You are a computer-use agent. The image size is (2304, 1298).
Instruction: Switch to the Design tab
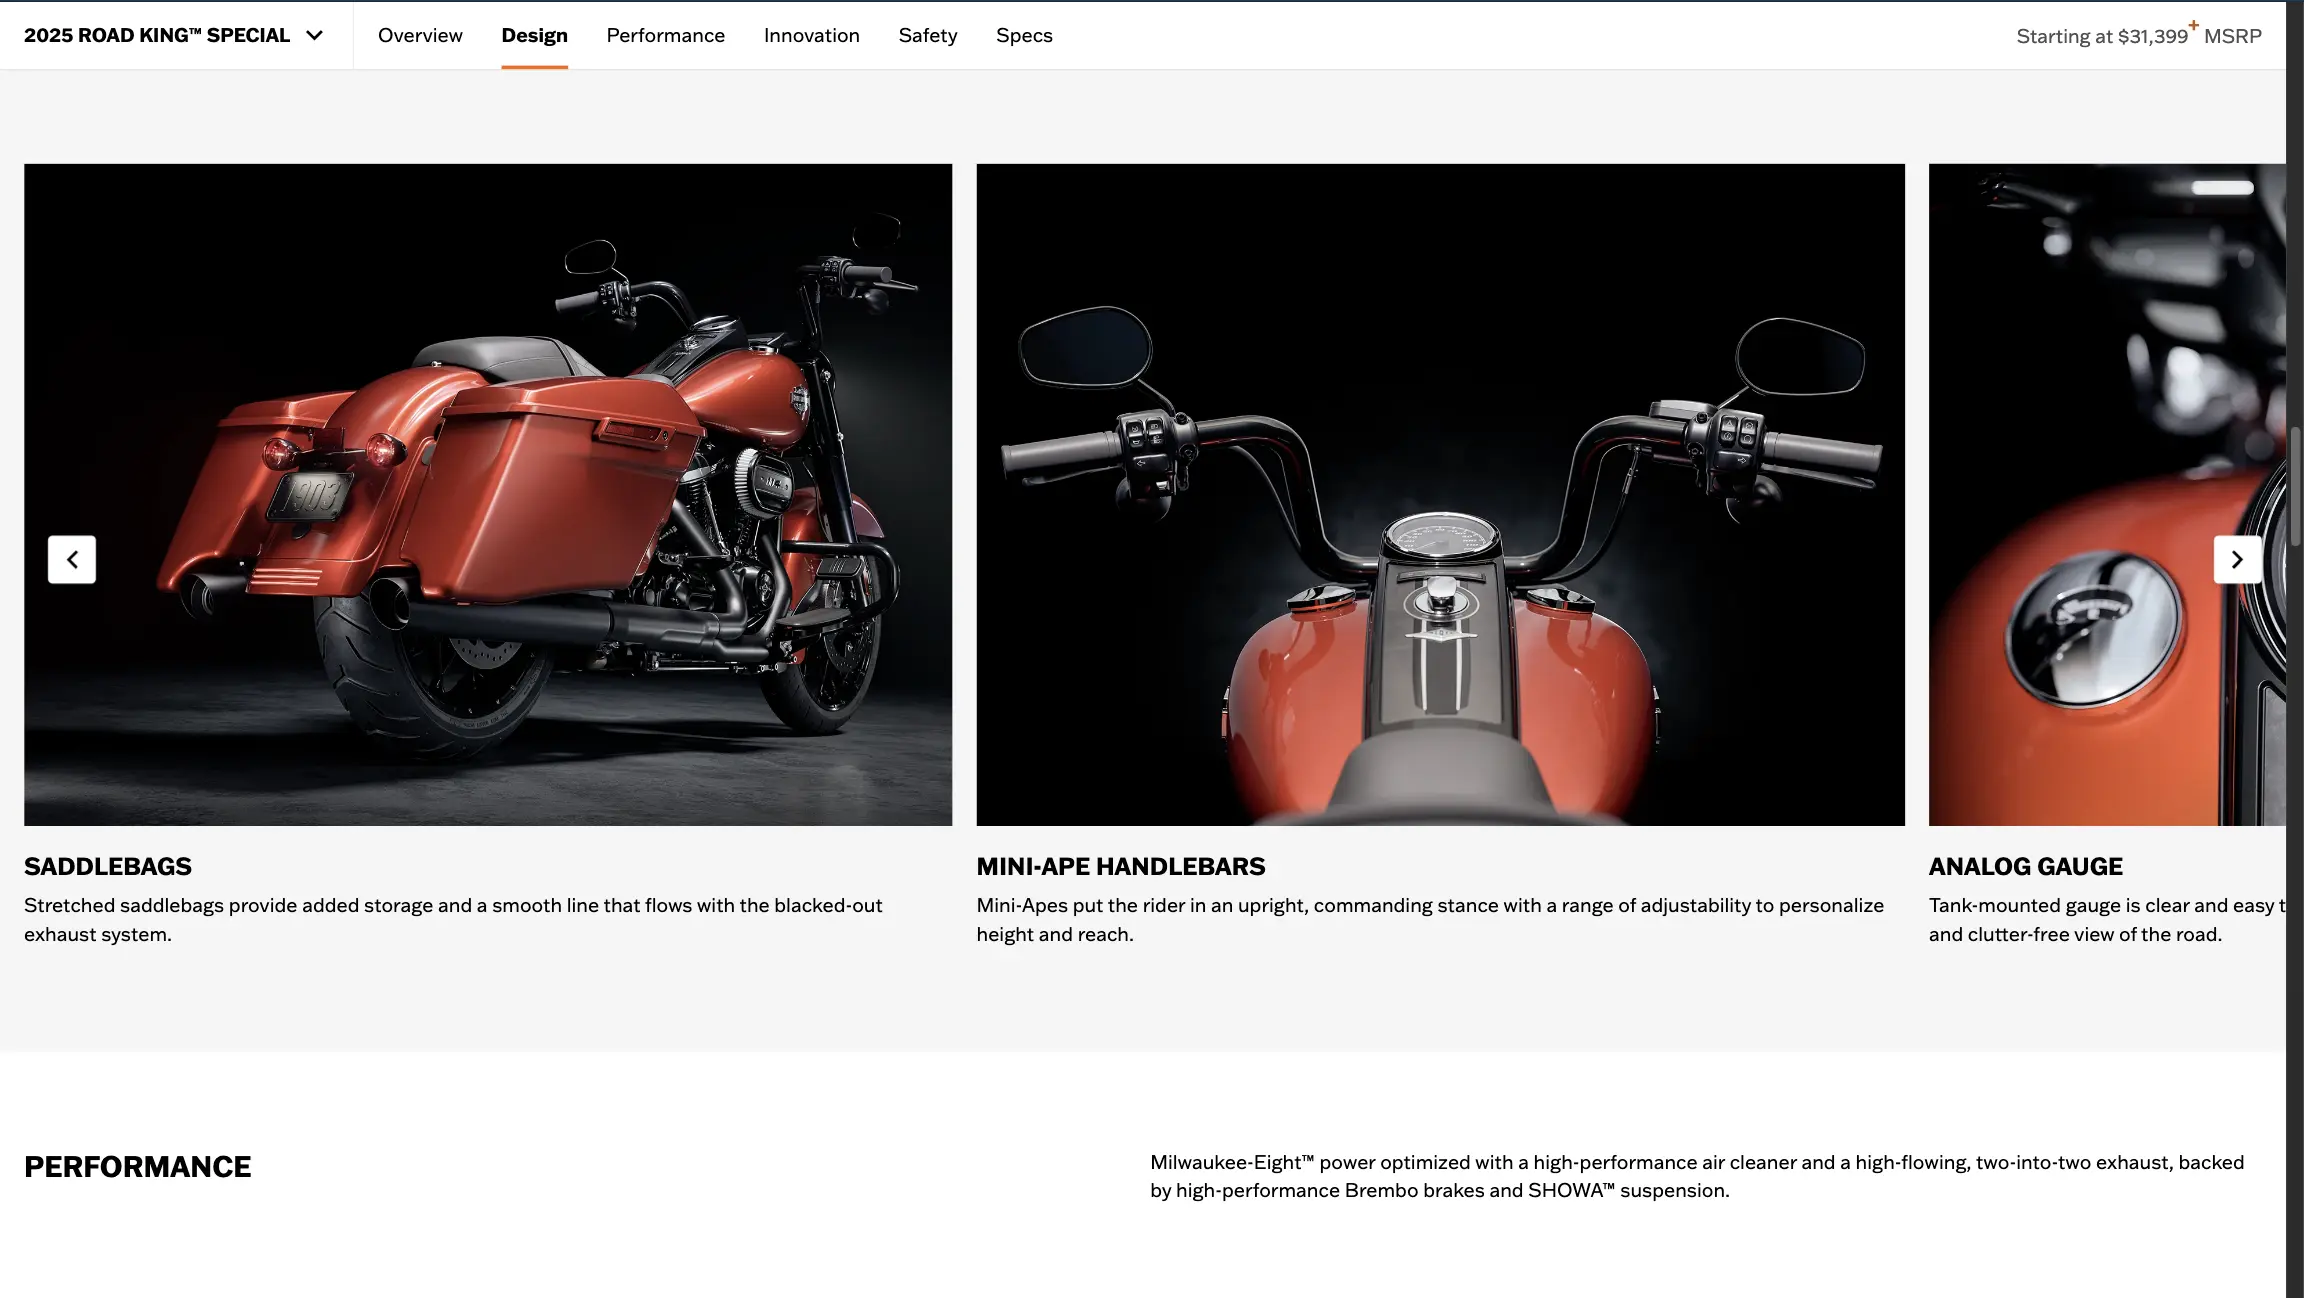534,35
